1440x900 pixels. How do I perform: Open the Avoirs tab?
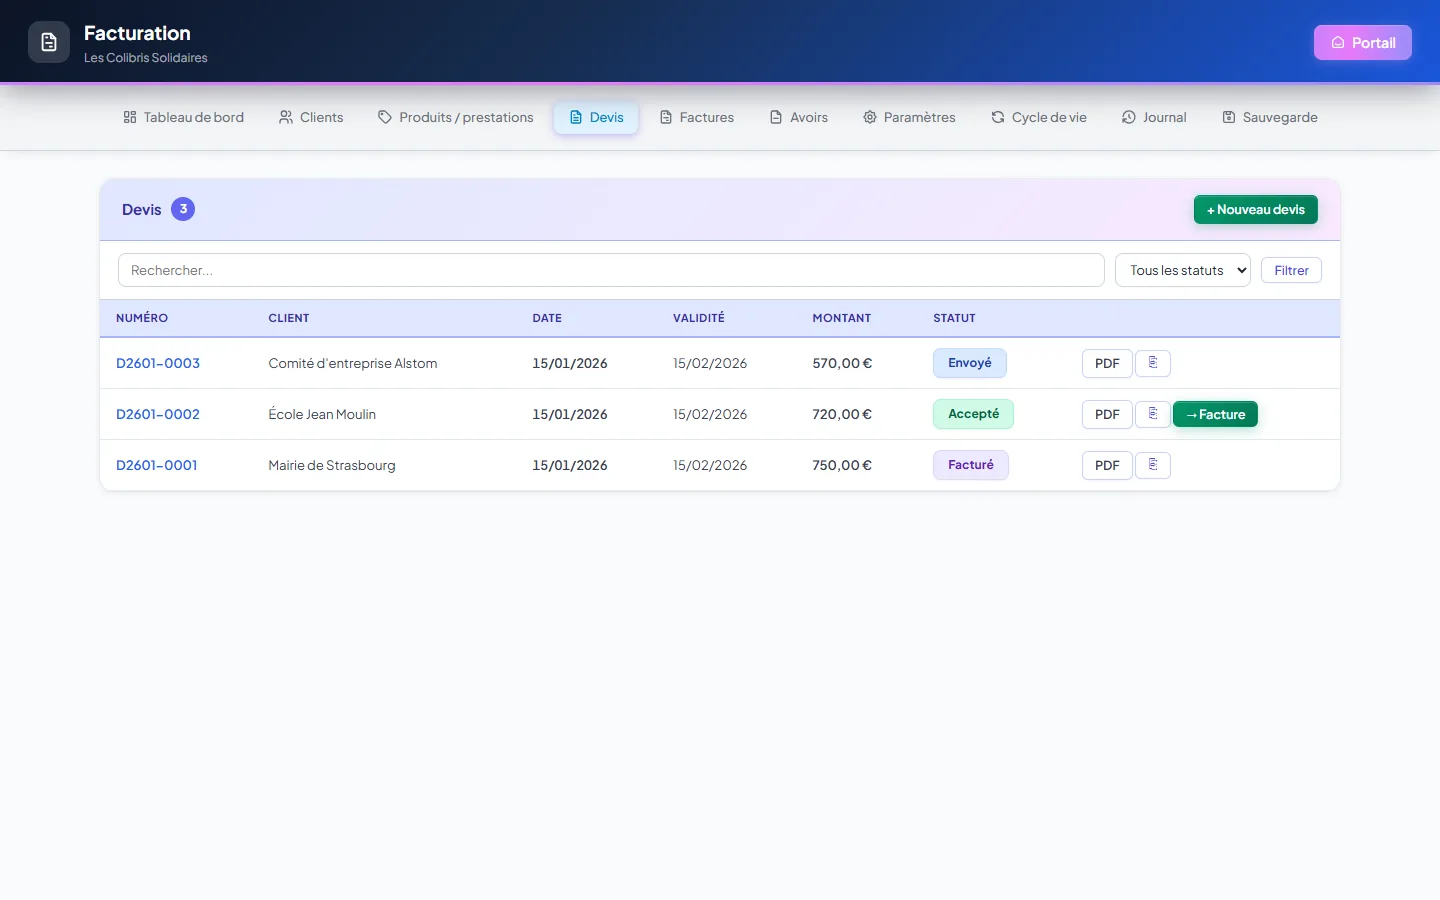pyautogui.click(x=799, y=117)
